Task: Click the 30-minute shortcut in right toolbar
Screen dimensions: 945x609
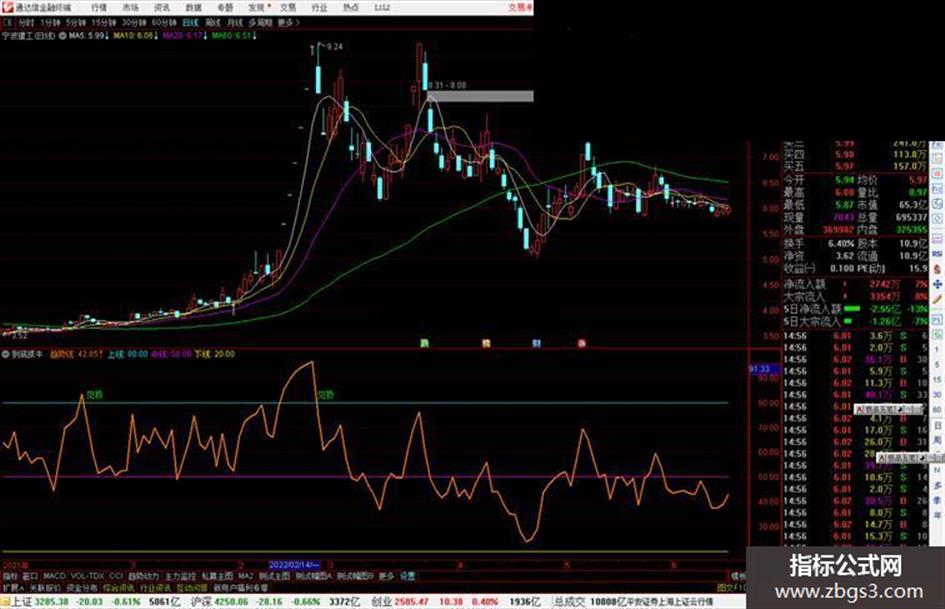Action: 937,394
